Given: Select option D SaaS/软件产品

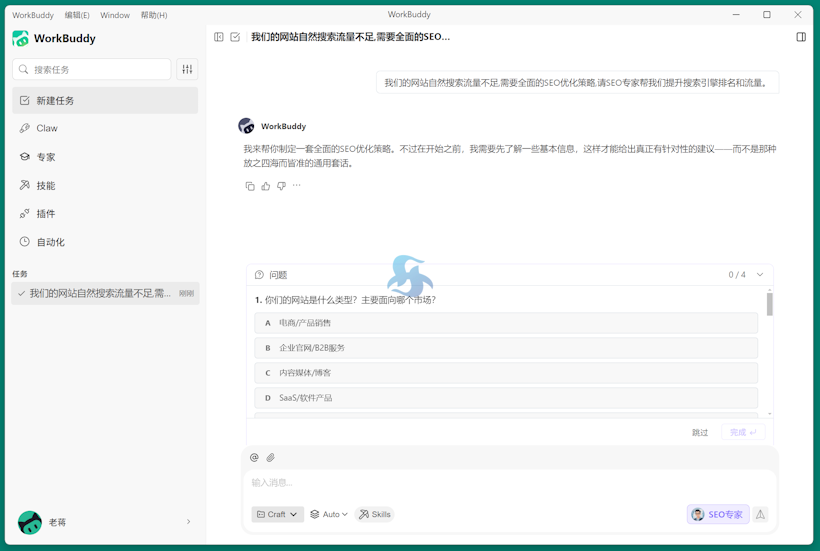Looking at the screenshot, I should click(x=506, y=398).
